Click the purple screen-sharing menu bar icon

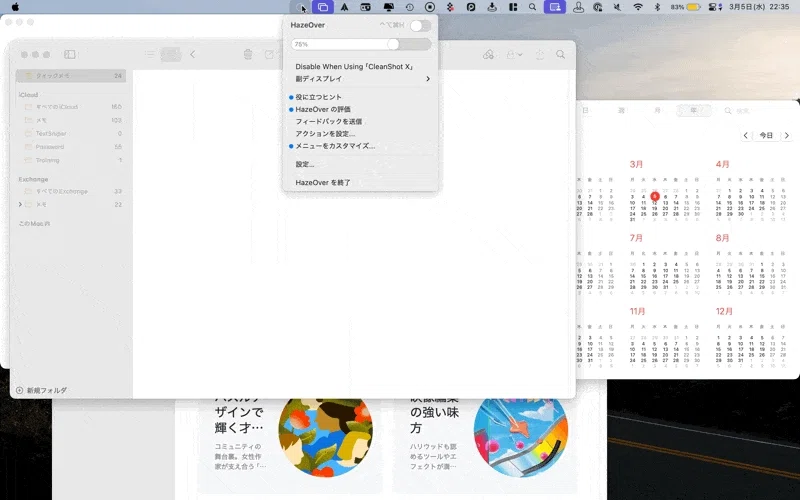point(555,7)
